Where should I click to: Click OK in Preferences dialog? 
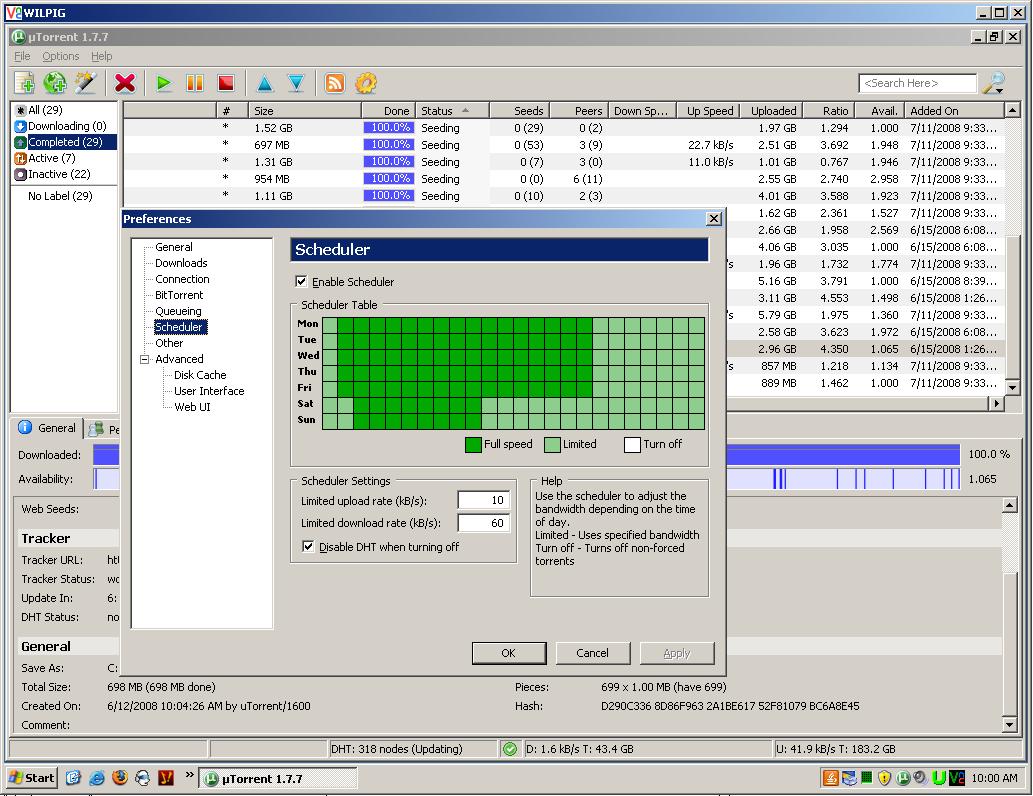pos(509,653)
